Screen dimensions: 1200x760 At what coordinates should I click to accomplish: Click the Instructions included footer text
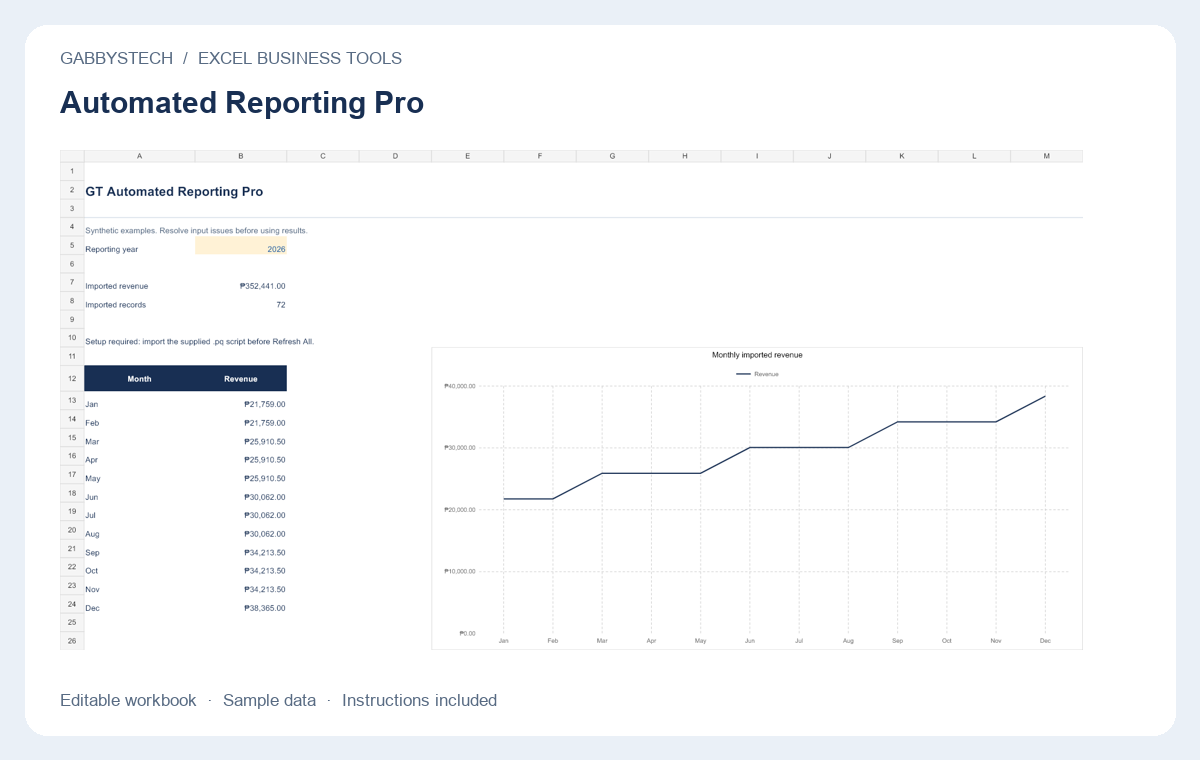[x=419, y=700]
